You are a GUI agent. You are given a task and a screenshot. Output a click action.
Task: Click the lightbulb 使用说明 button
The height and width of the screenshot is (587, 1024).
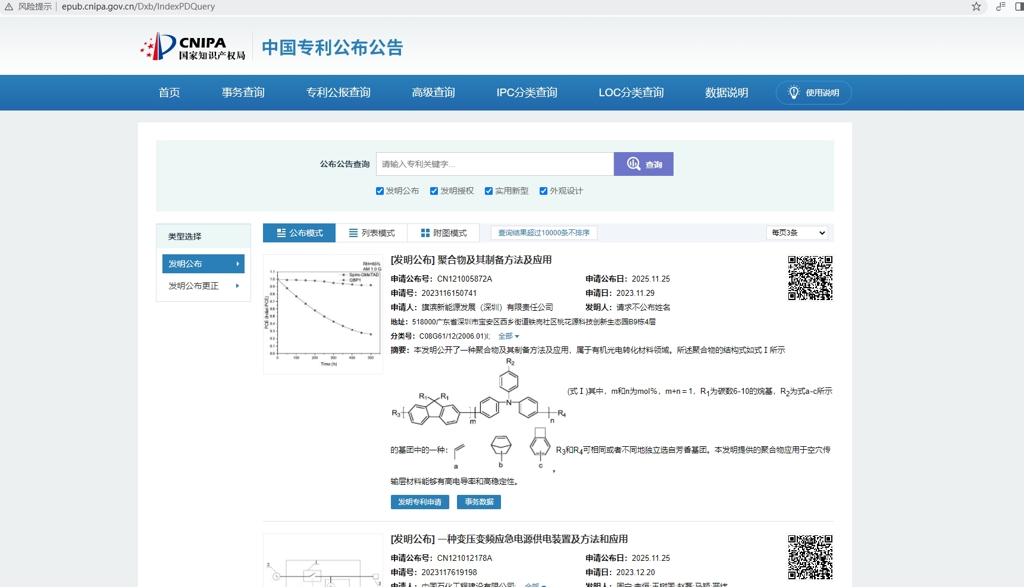point(814,93)
